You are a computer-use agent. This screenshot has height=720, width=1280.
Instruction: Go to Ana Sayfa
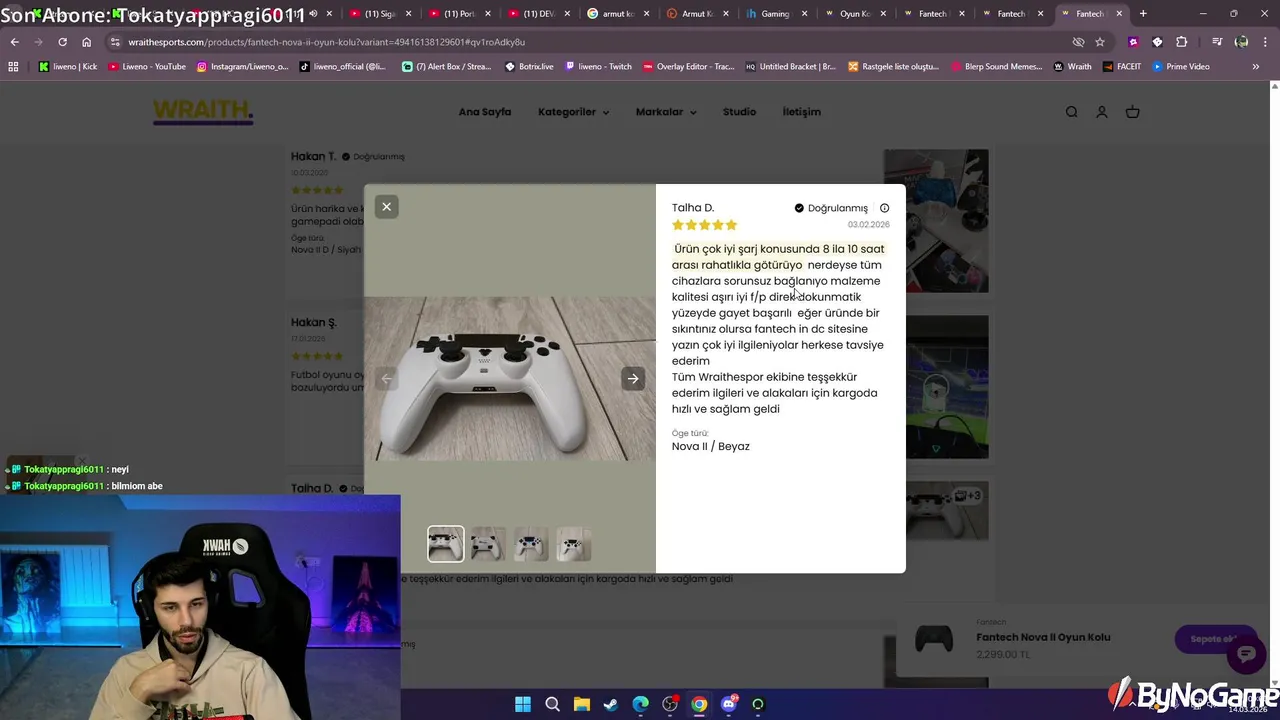485,112
